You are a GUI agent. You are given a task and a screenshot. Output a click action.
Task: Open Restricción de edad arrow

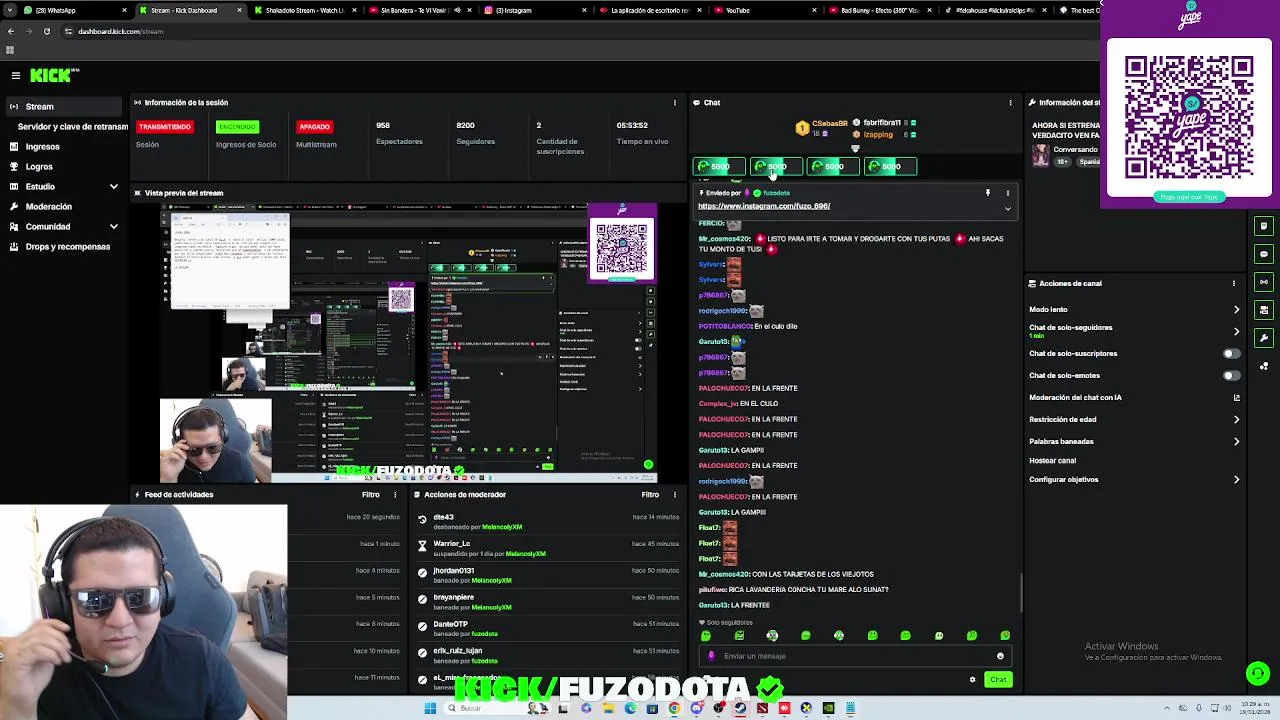click(x=1236, y=419)
